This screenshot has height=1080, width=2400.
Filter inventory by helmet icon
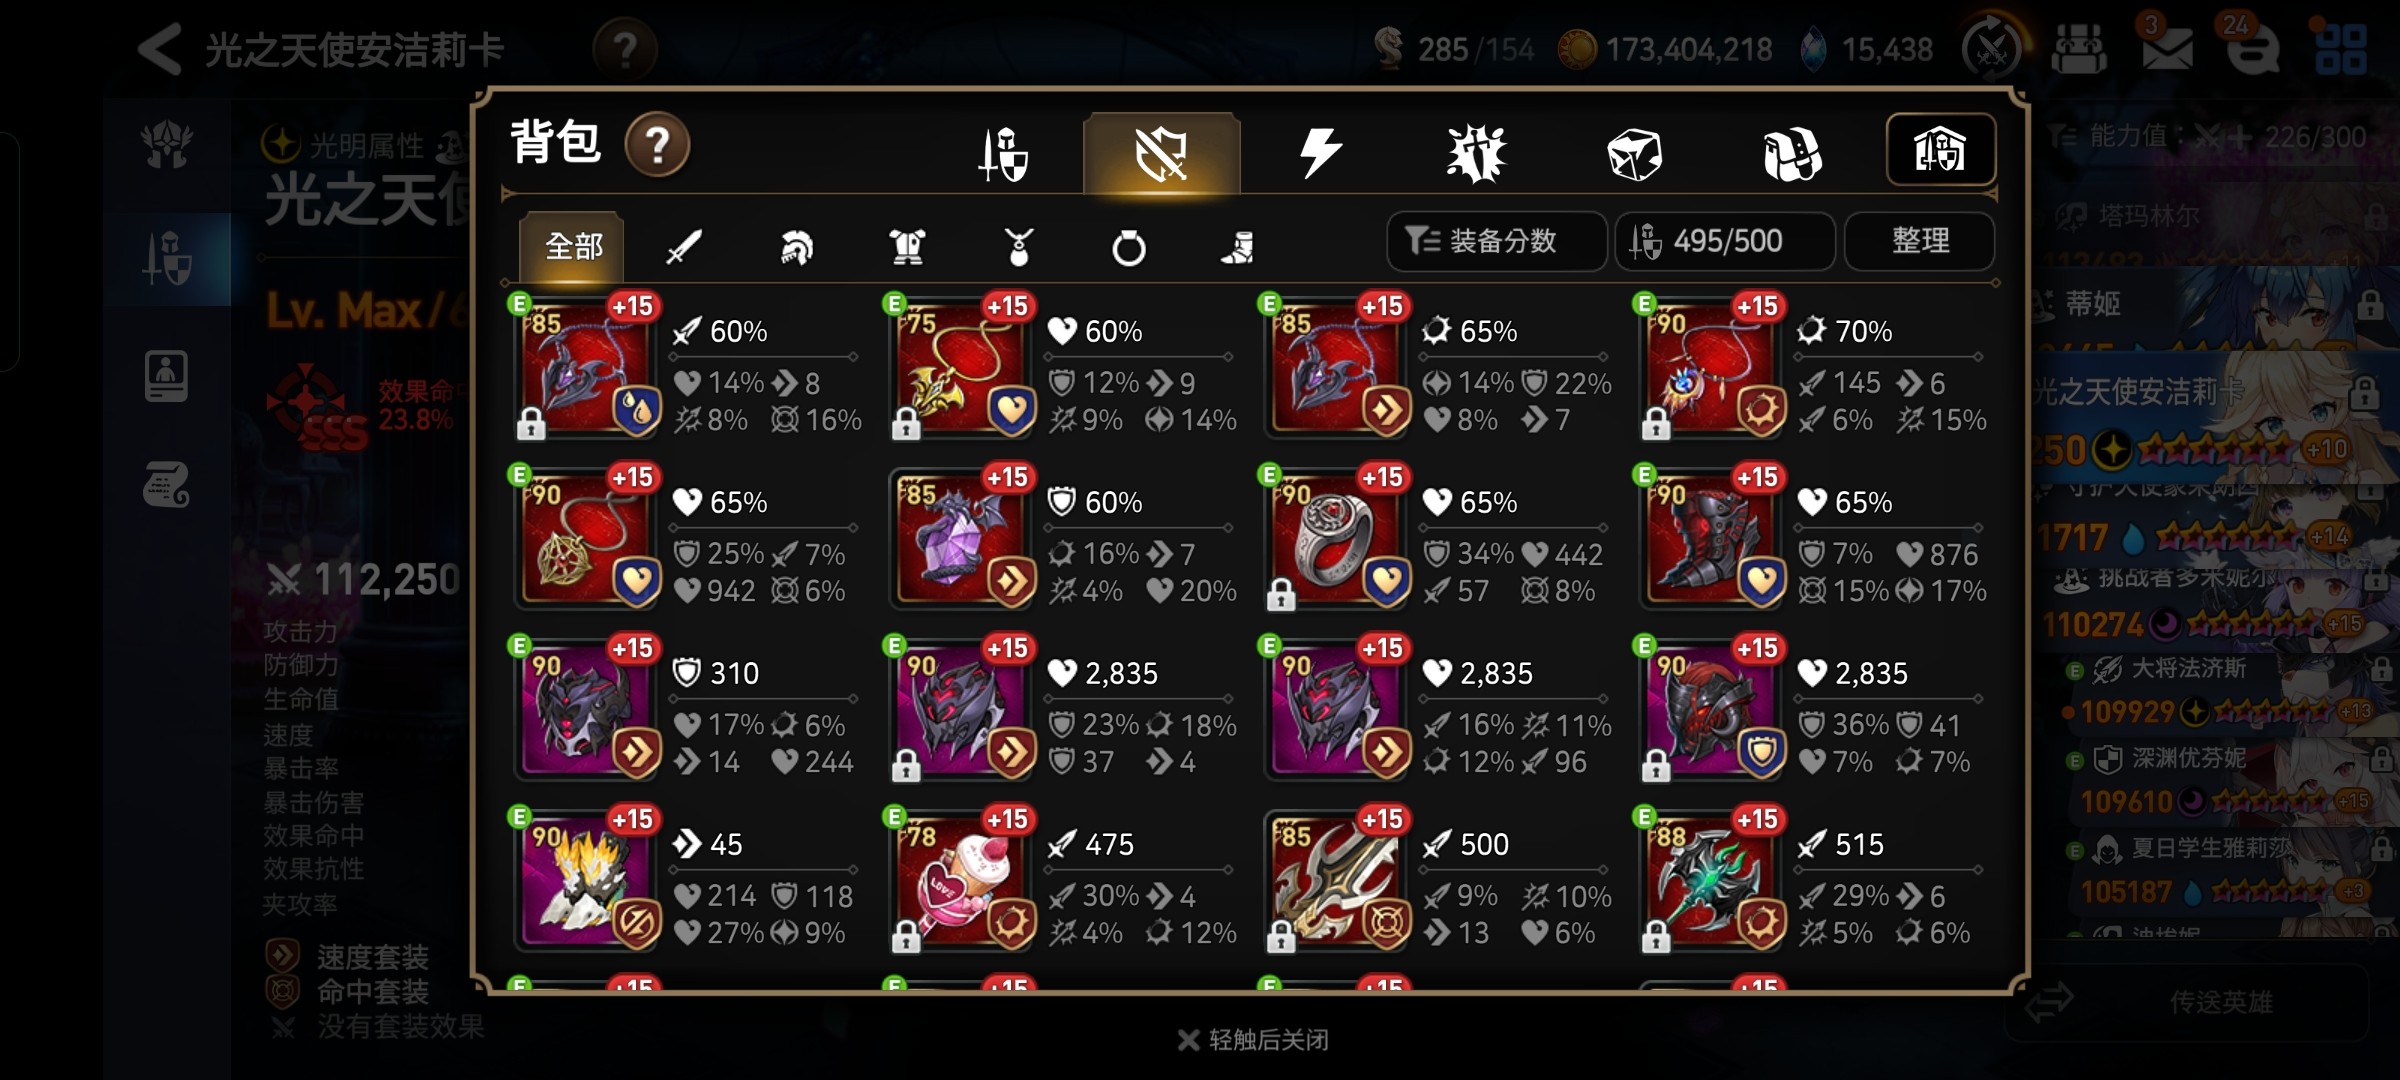tap(796, 247)
